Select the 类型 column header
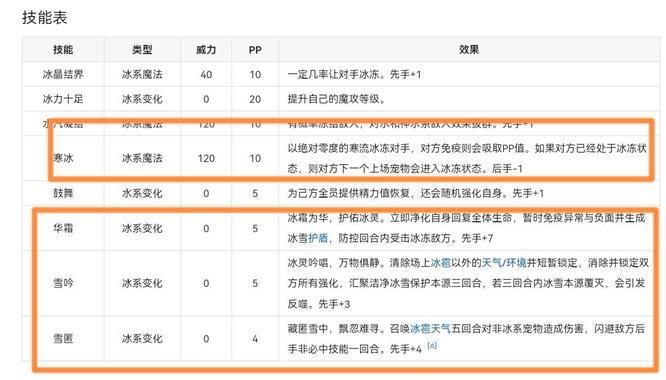This screenshot has height=380, width=666. tap(142, 50)
